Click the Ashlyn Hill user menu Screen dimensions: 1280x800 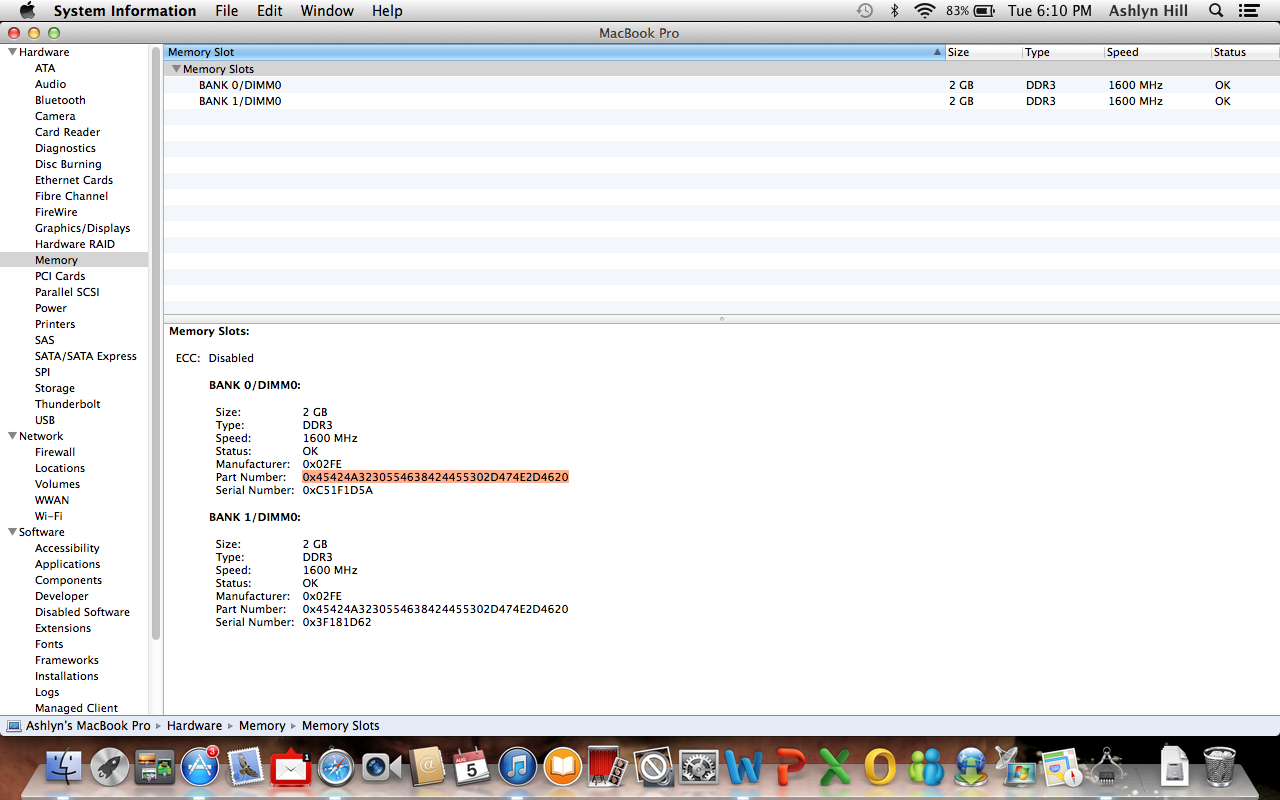click(1150, 11)
